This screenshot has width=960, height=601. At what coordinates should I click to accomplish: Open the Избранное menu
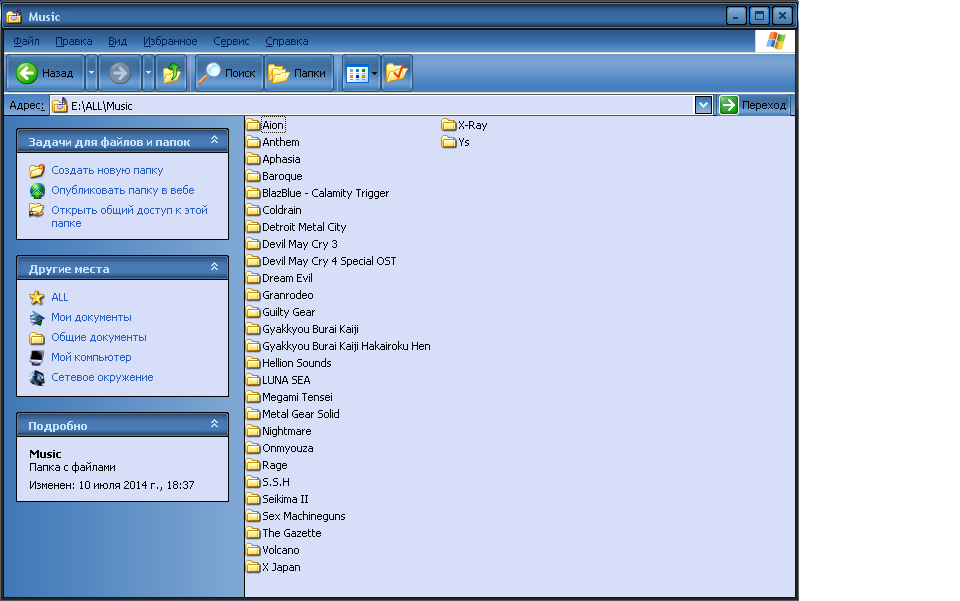coord(170,41)
